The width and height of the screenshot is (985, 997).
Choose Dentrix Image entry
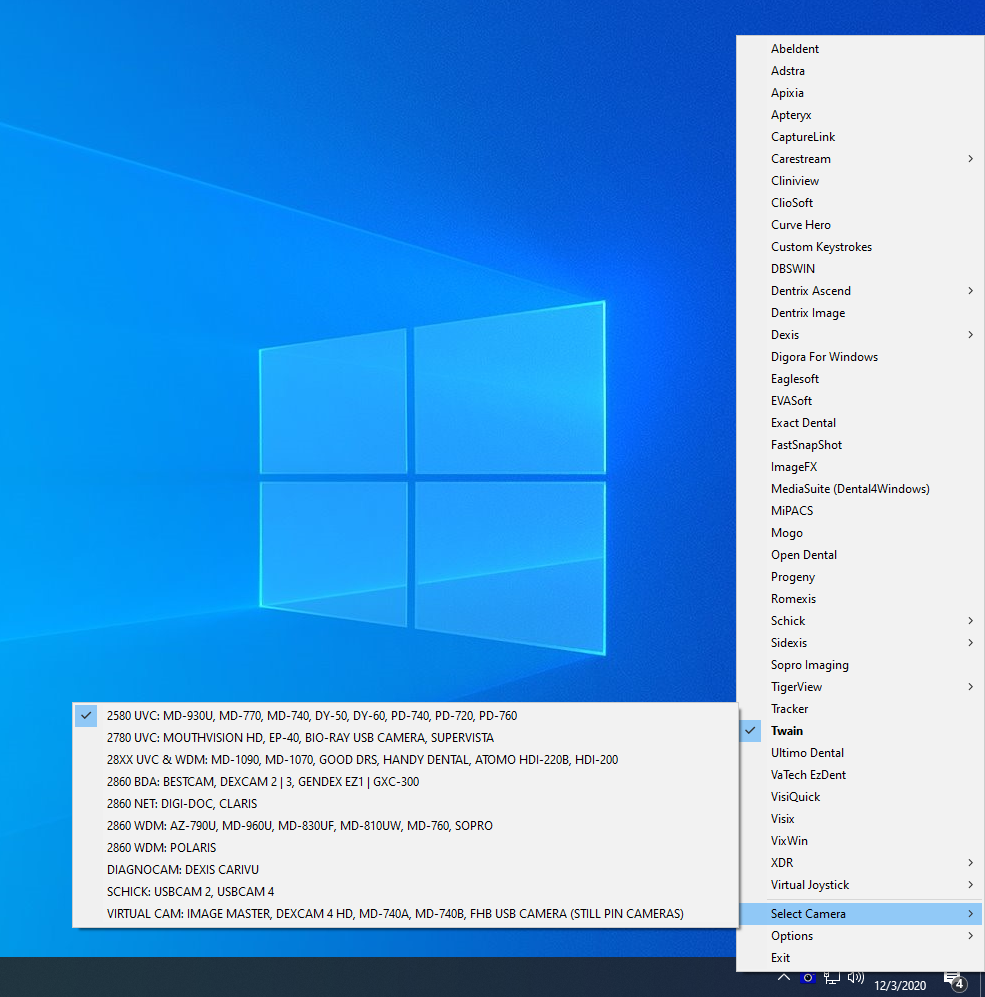point(860,313)
